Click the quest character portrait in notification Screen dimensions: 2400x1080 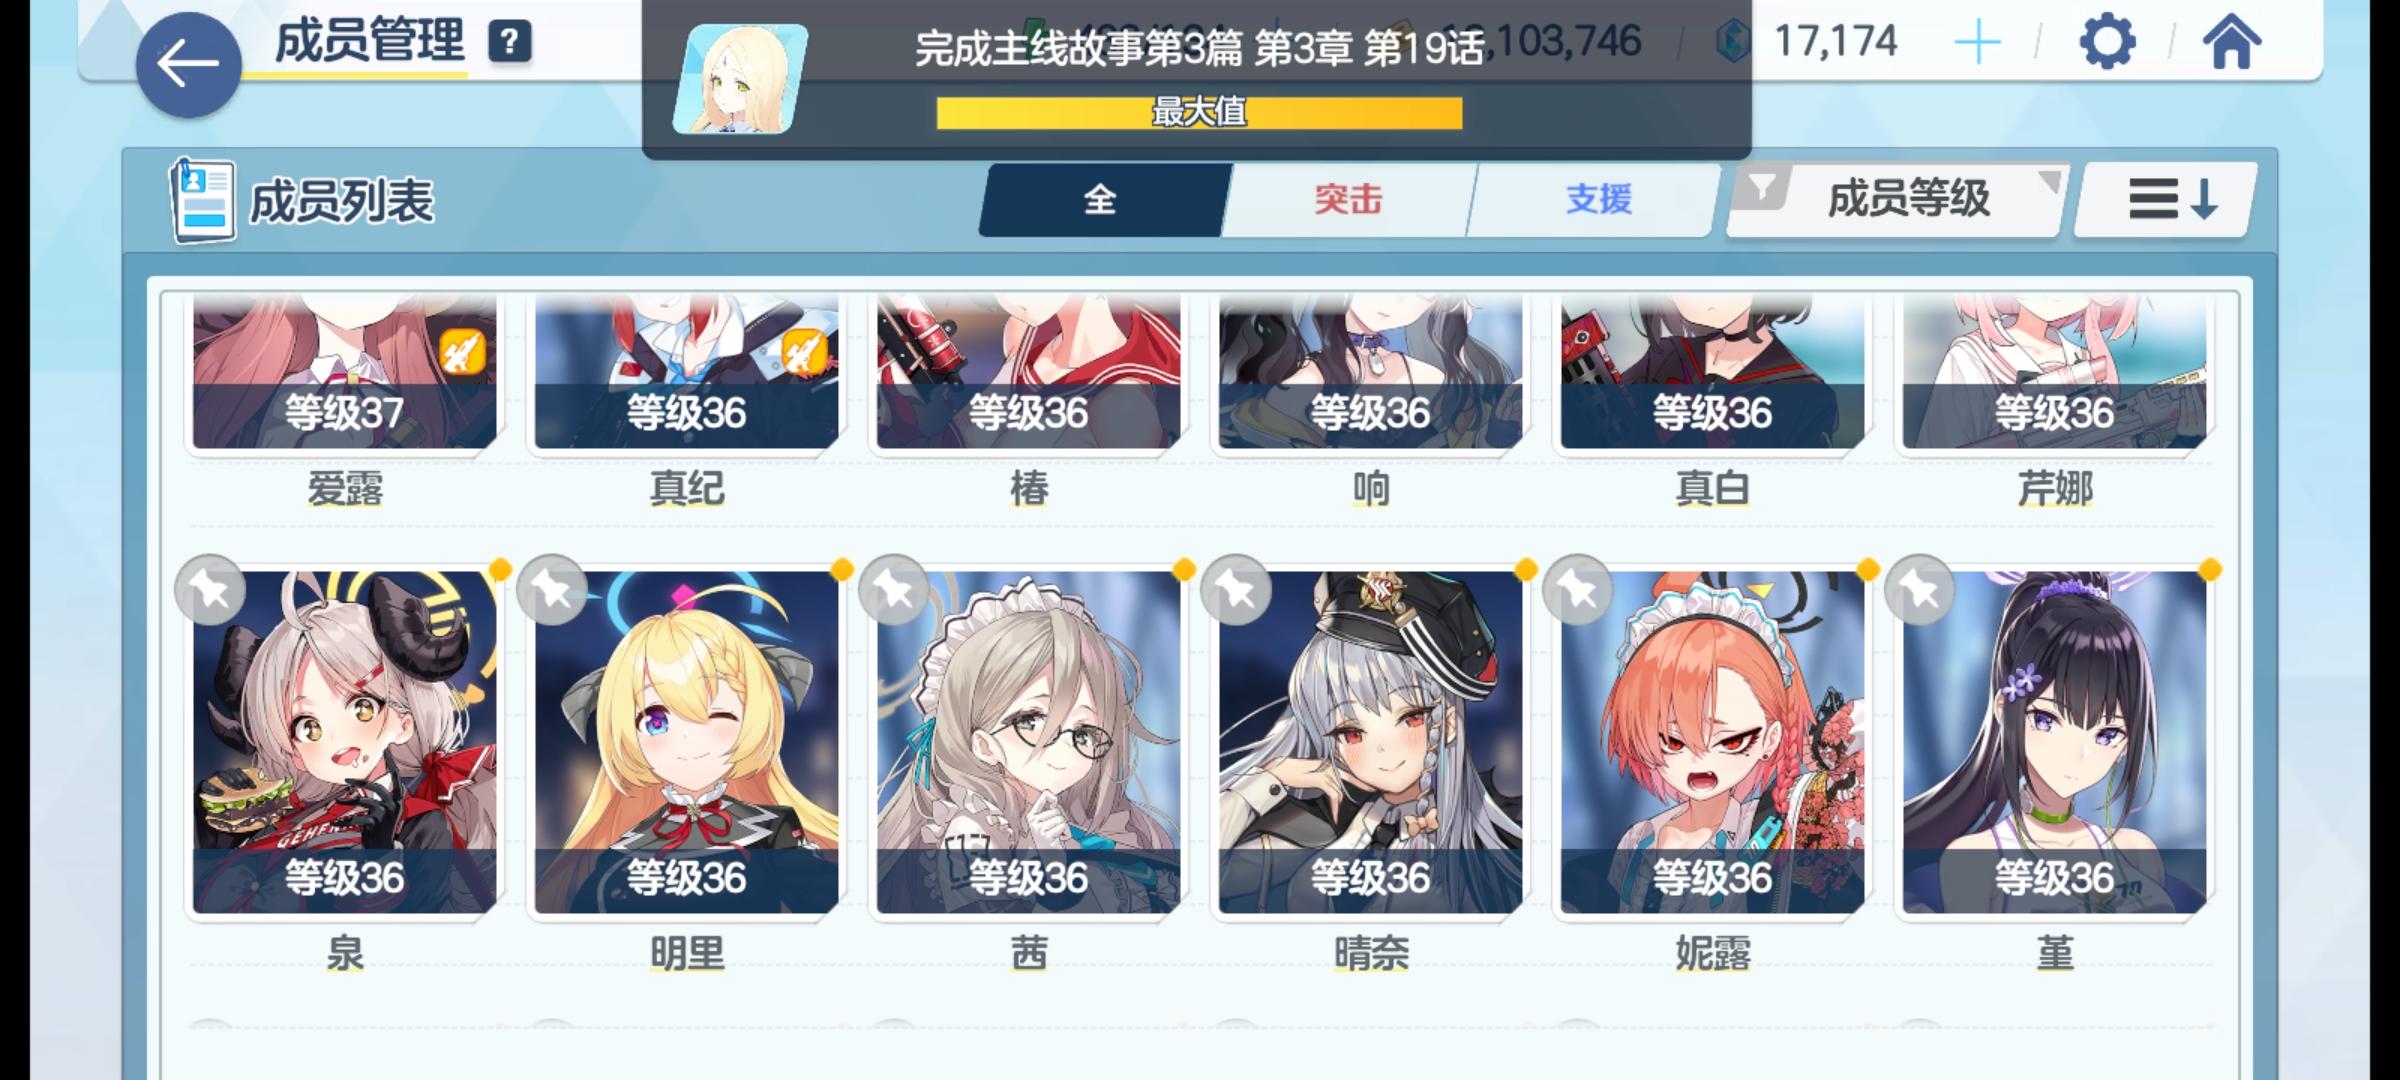(x=740, y=79)
